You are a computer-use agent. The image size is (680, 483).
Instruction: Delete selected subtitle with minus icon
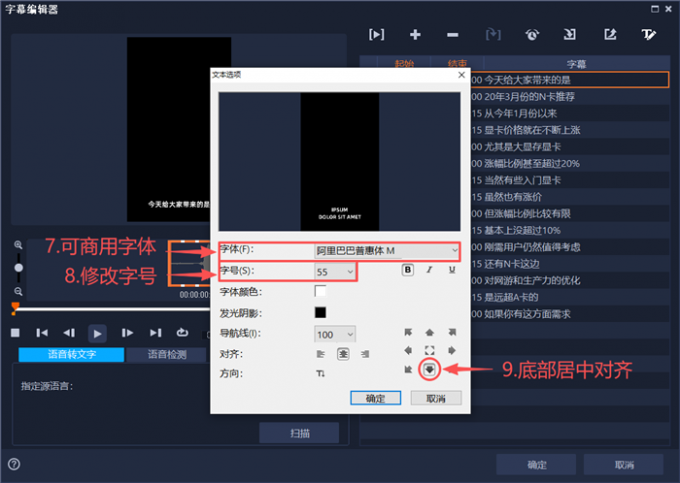[x=452, y=35]
